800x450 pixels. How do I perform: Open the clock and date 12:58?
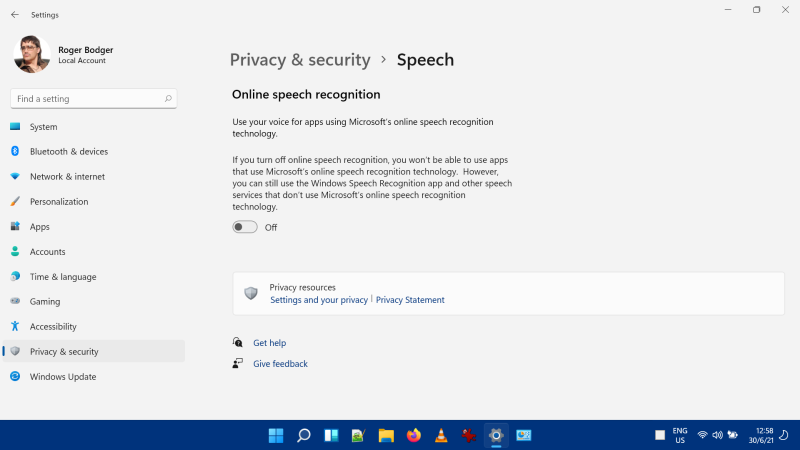coord(761,435)
